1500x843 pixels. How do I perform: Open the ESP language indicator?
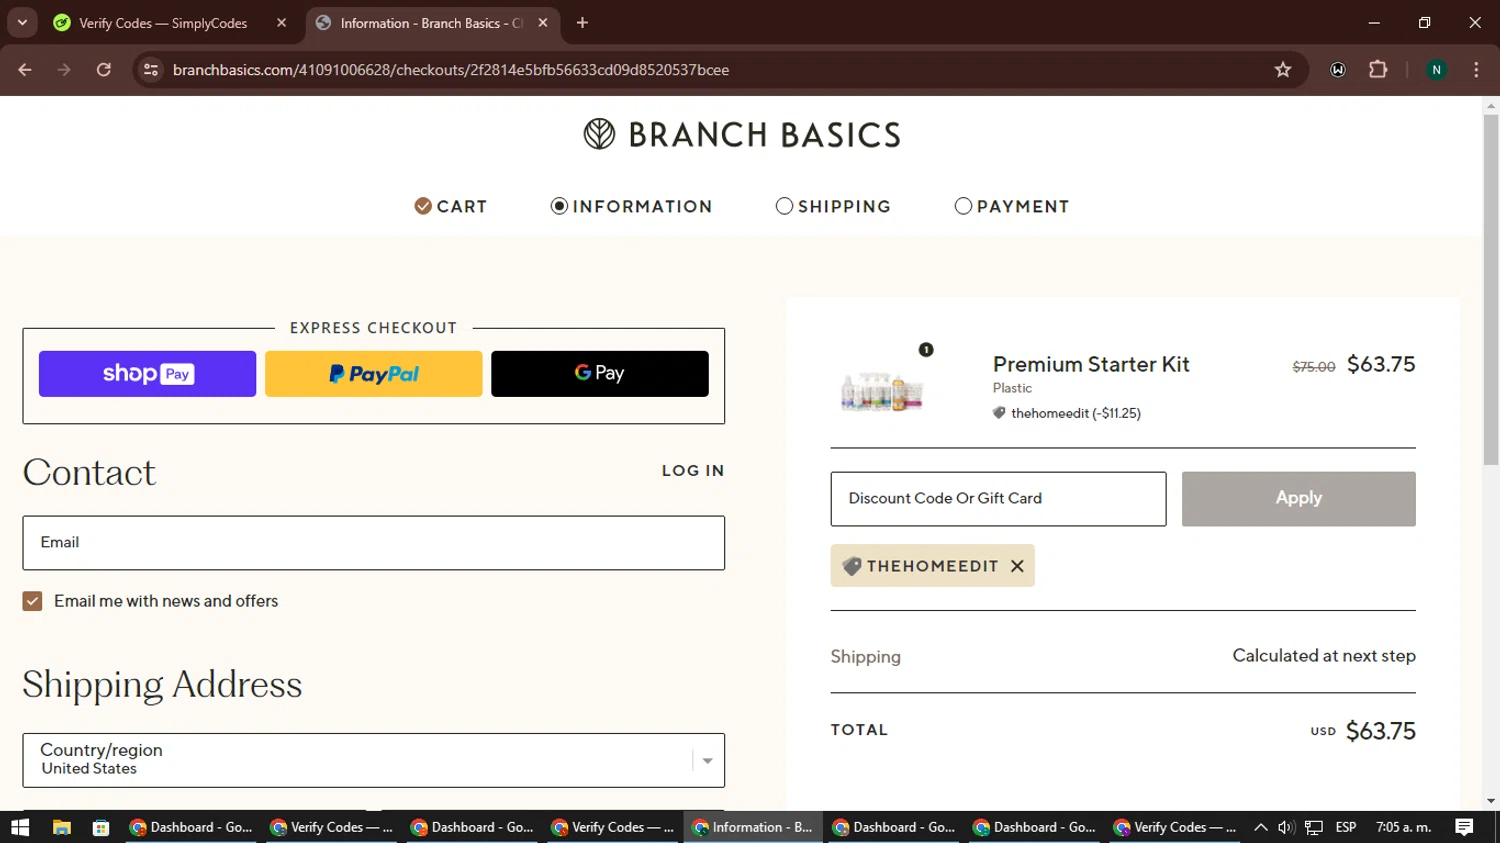[x=1346, y=827]
